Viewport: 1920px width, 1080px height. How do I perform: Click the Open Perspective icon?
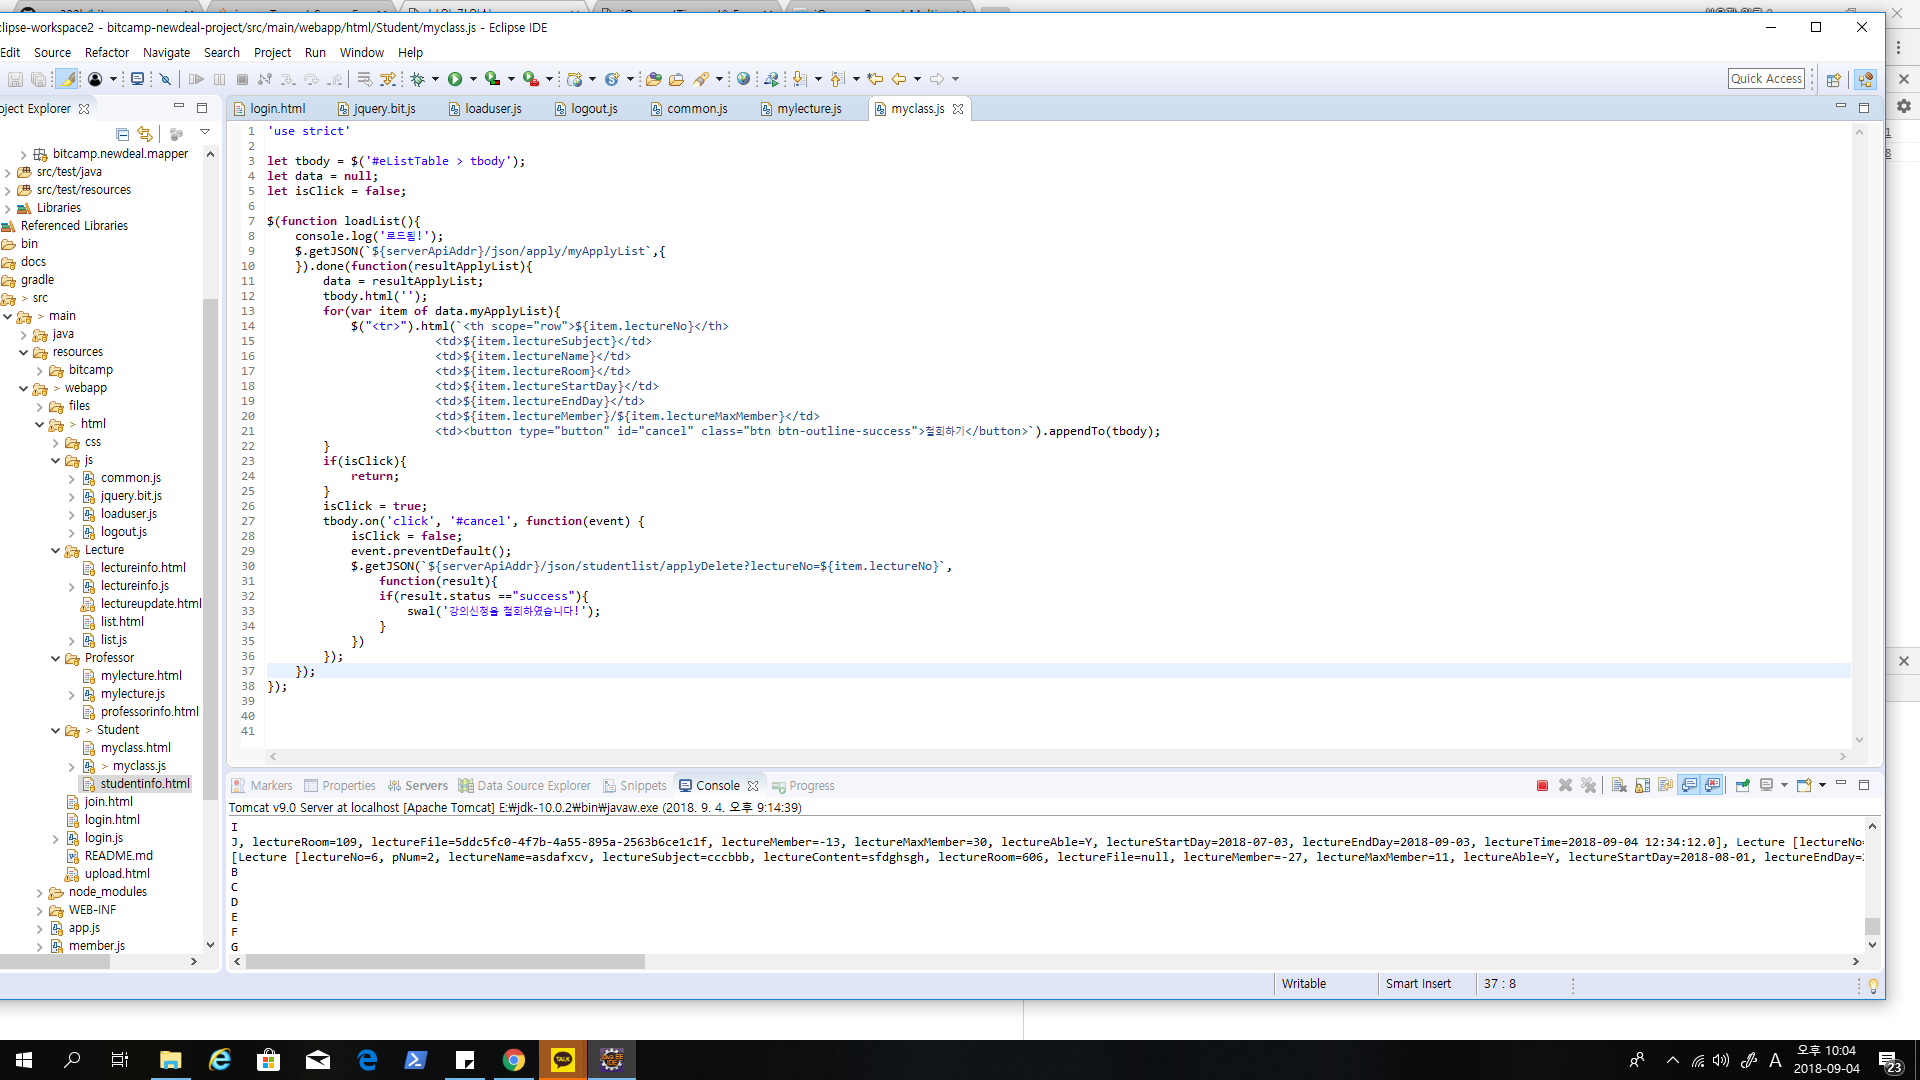click(1833, 80)
